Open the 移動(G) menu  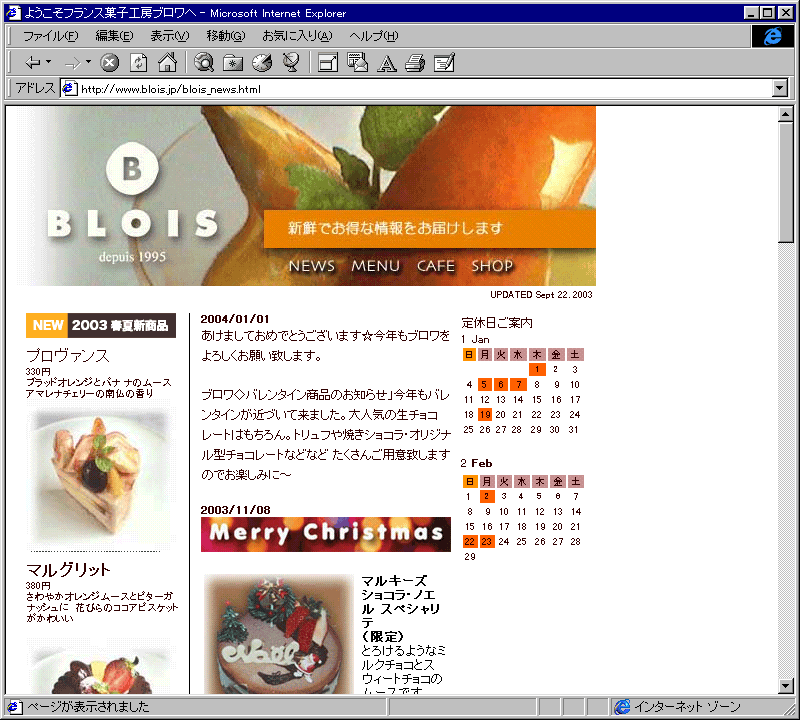click(226, 36)
